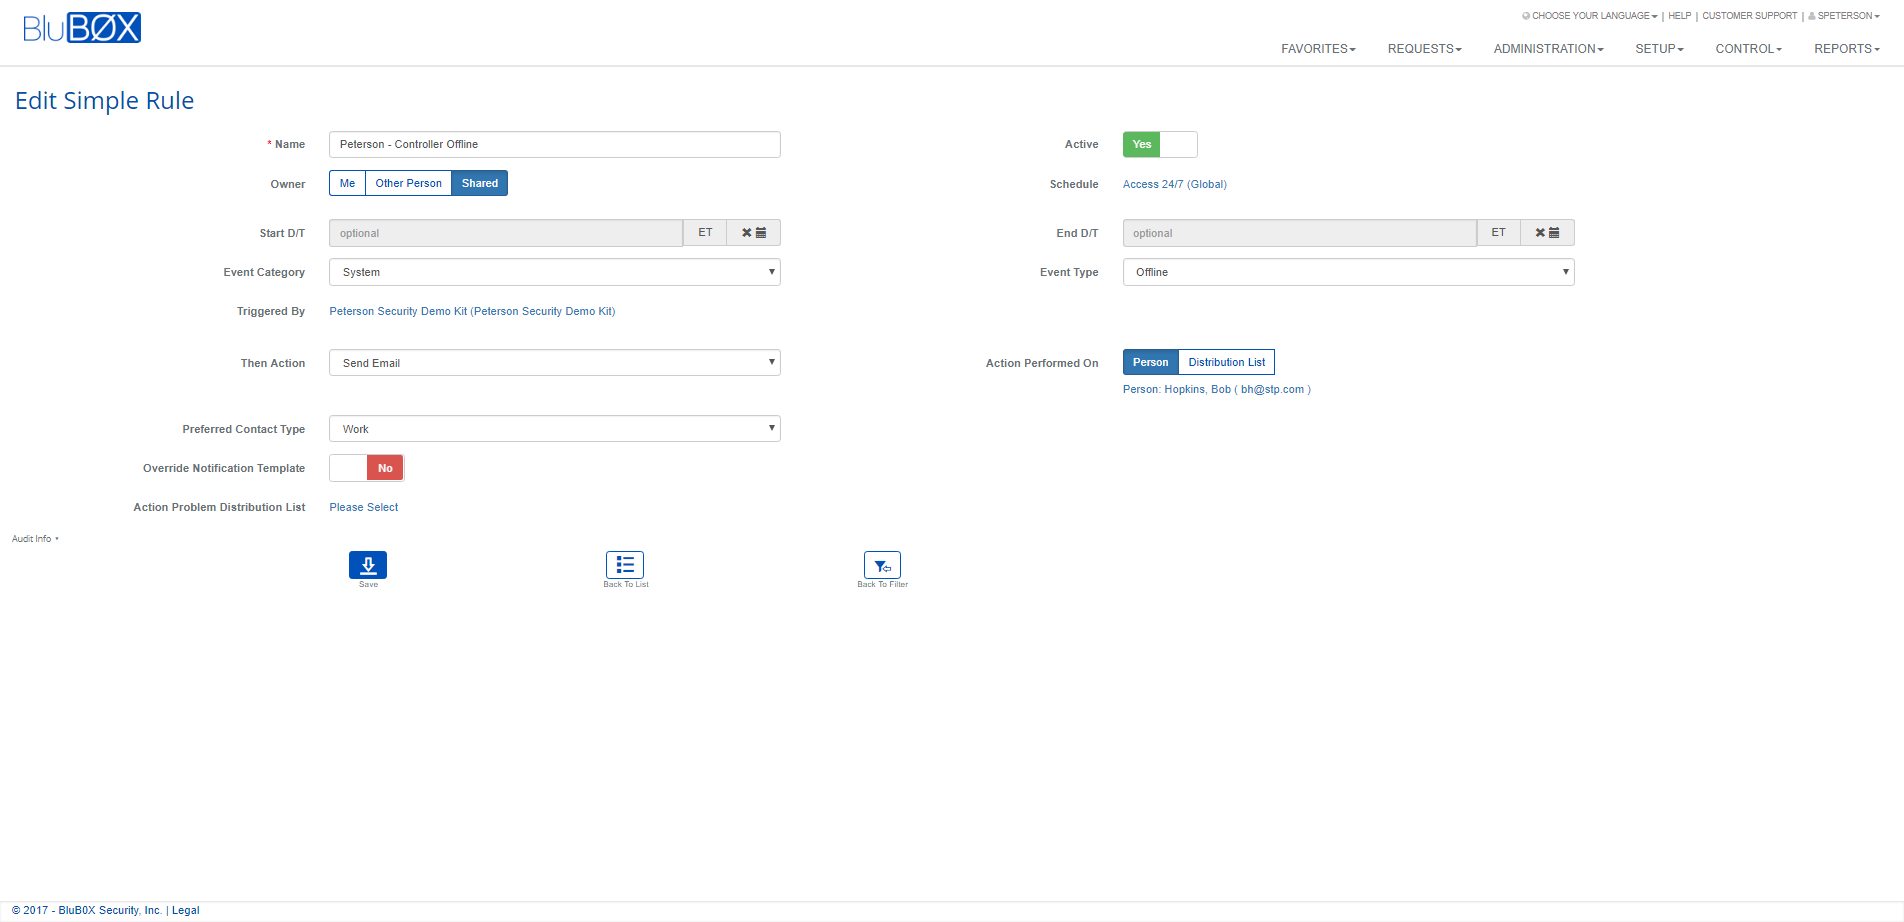Click the Back To Filter icon
Screen dimensions: 1904x922
[882, 565]
